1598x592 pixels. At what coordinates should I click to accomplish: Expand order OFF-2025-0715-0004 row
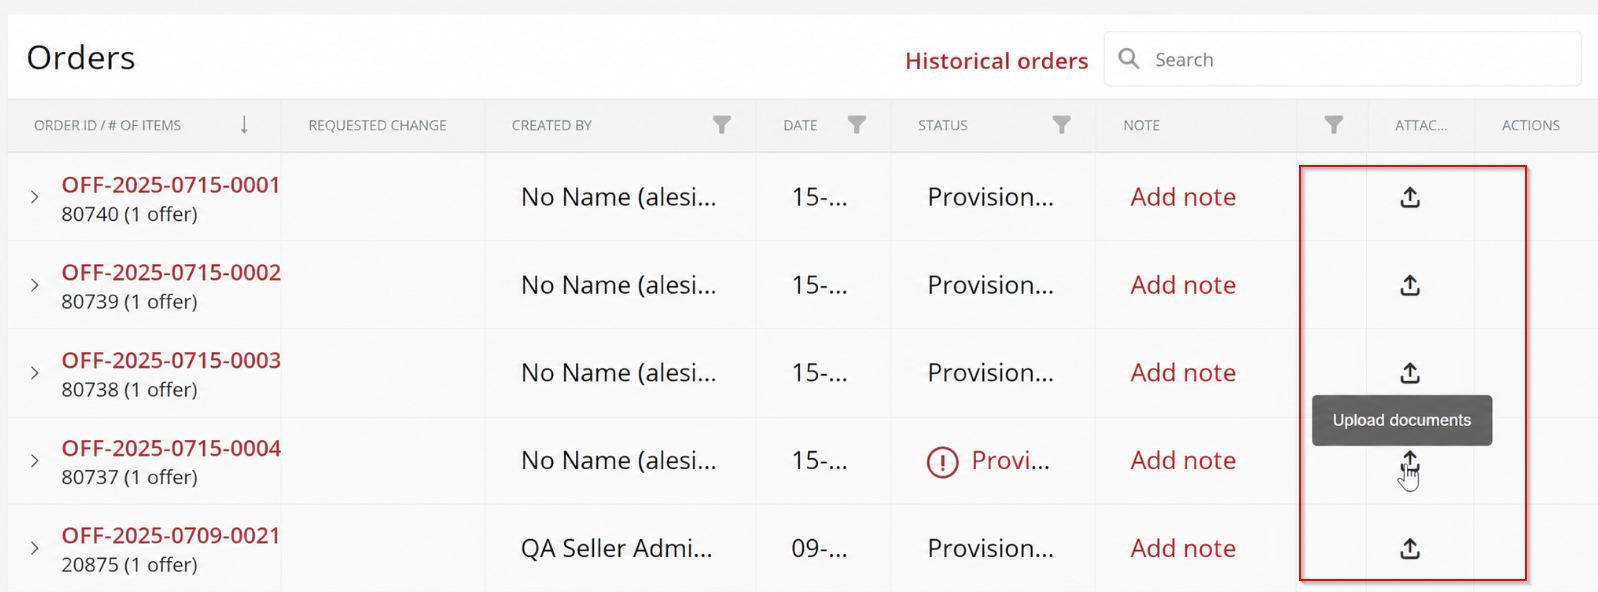[35, 461]
